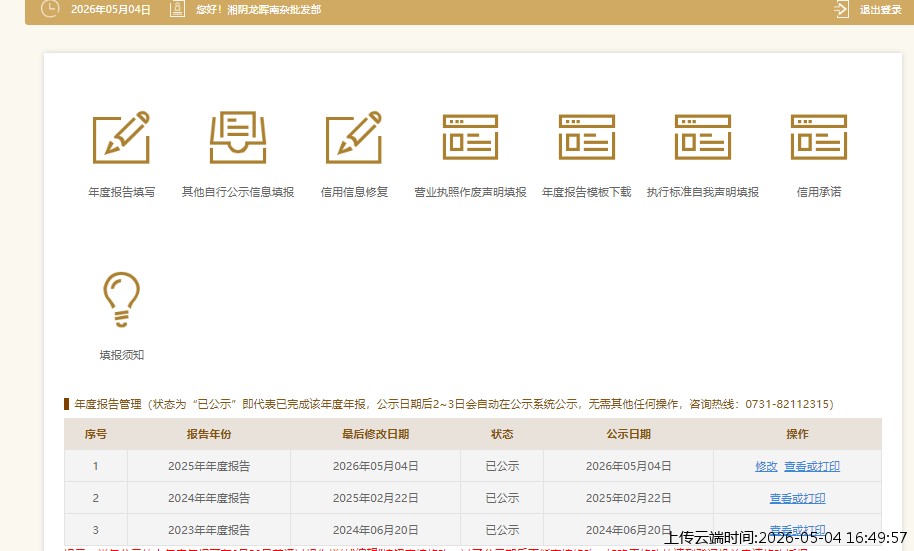This screenshot has width=914, height=551.
Task: Click last-modified date 2024年06月20日
Action: click(375, 530)
